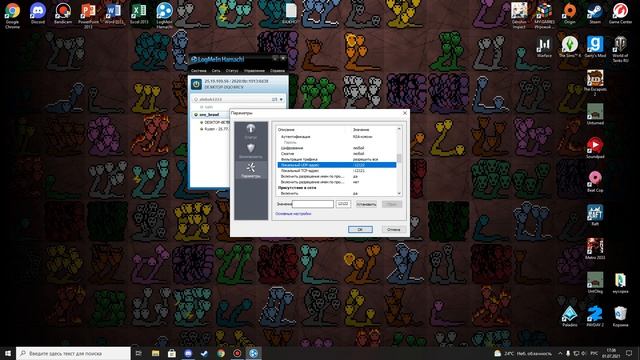Click the Значение input field in Параметры

[x=313, y=204]
